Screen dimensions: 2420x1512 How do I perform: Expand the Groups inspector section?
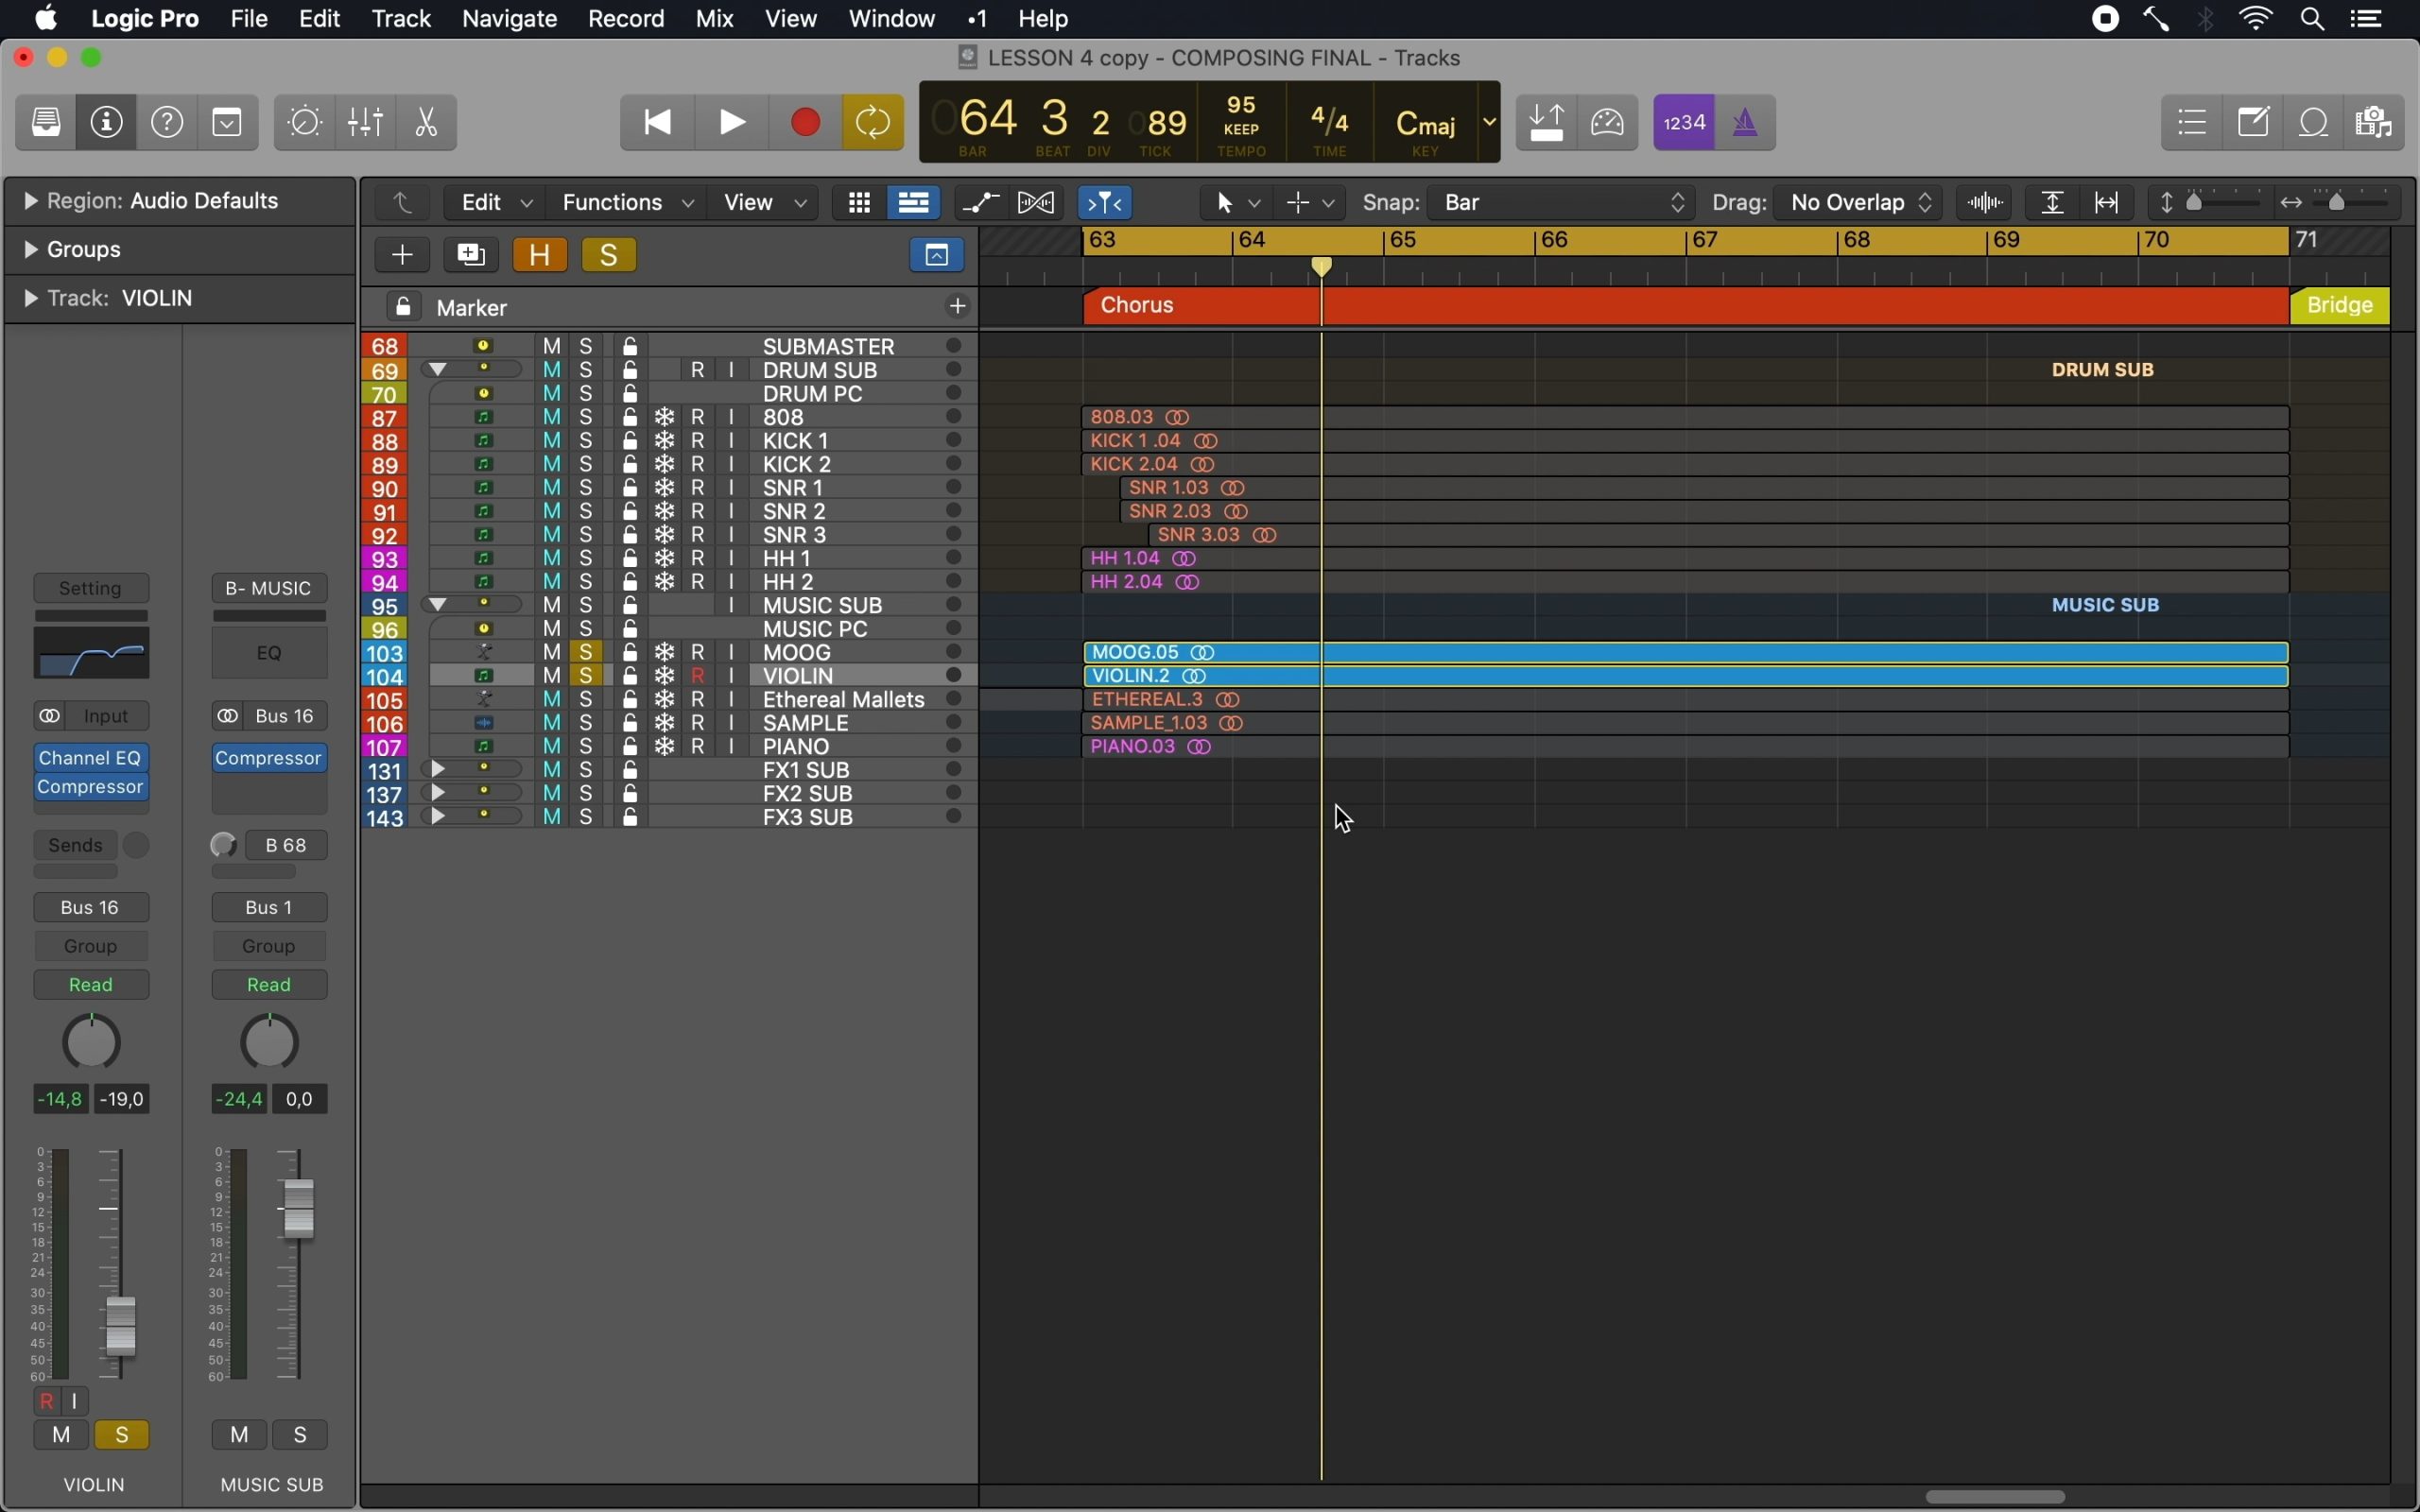[31, 250]
